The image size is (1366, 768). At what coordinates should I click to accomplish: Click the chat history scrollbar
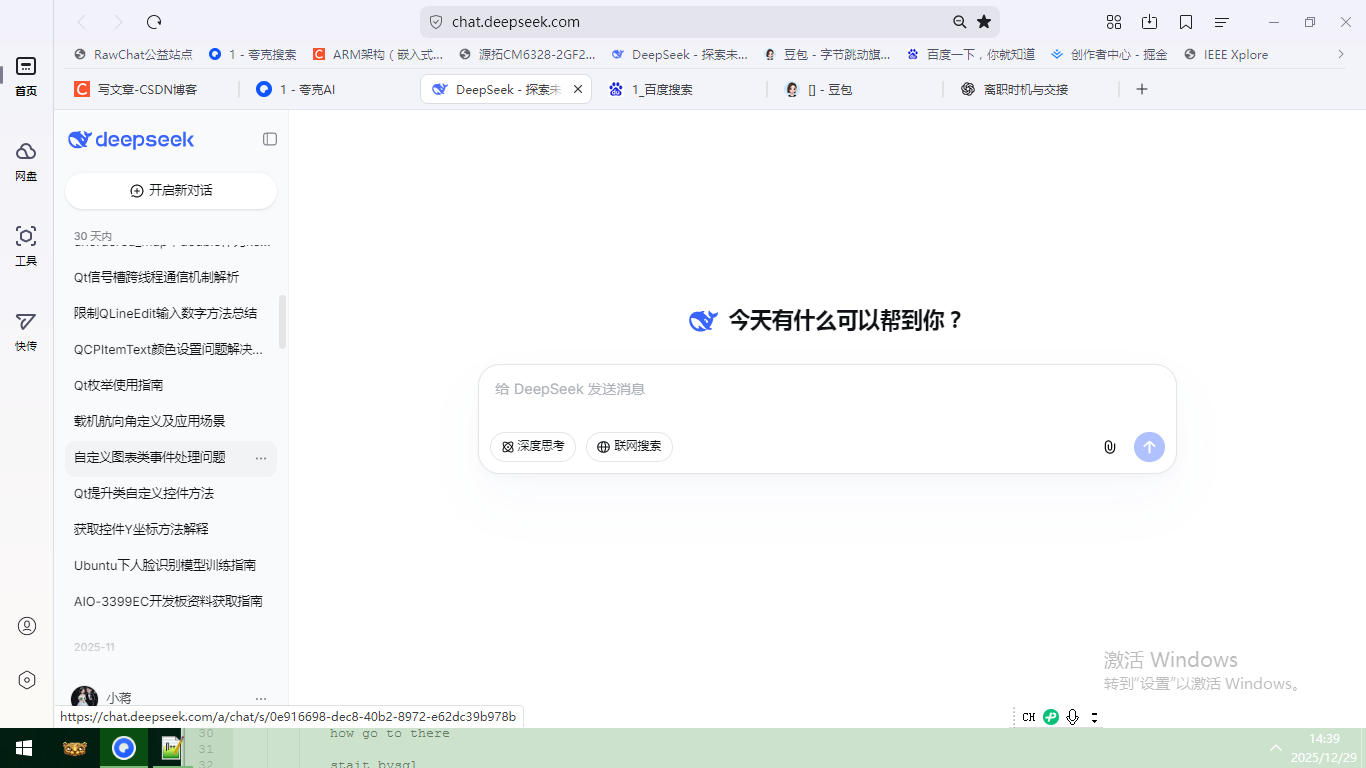282,321
